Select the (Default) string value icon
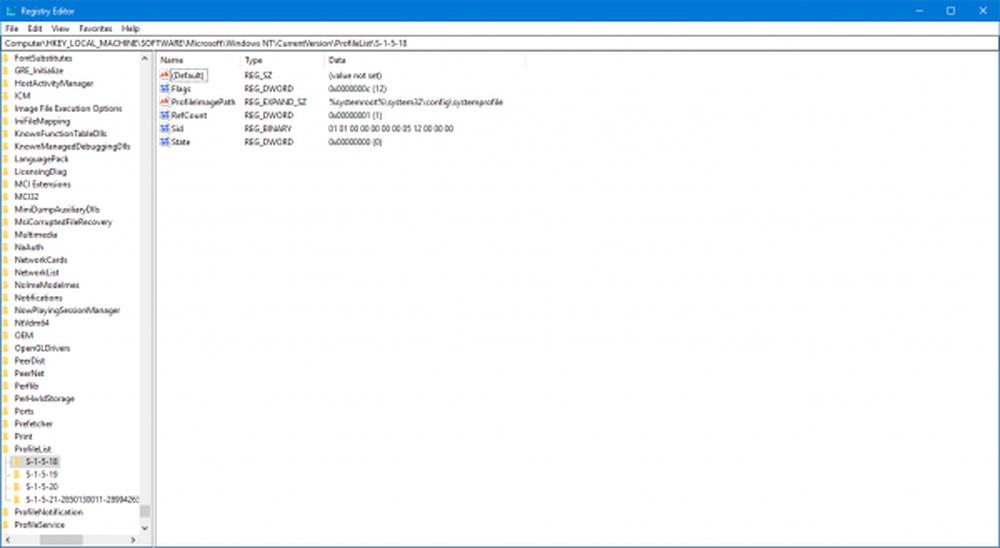 165,76
